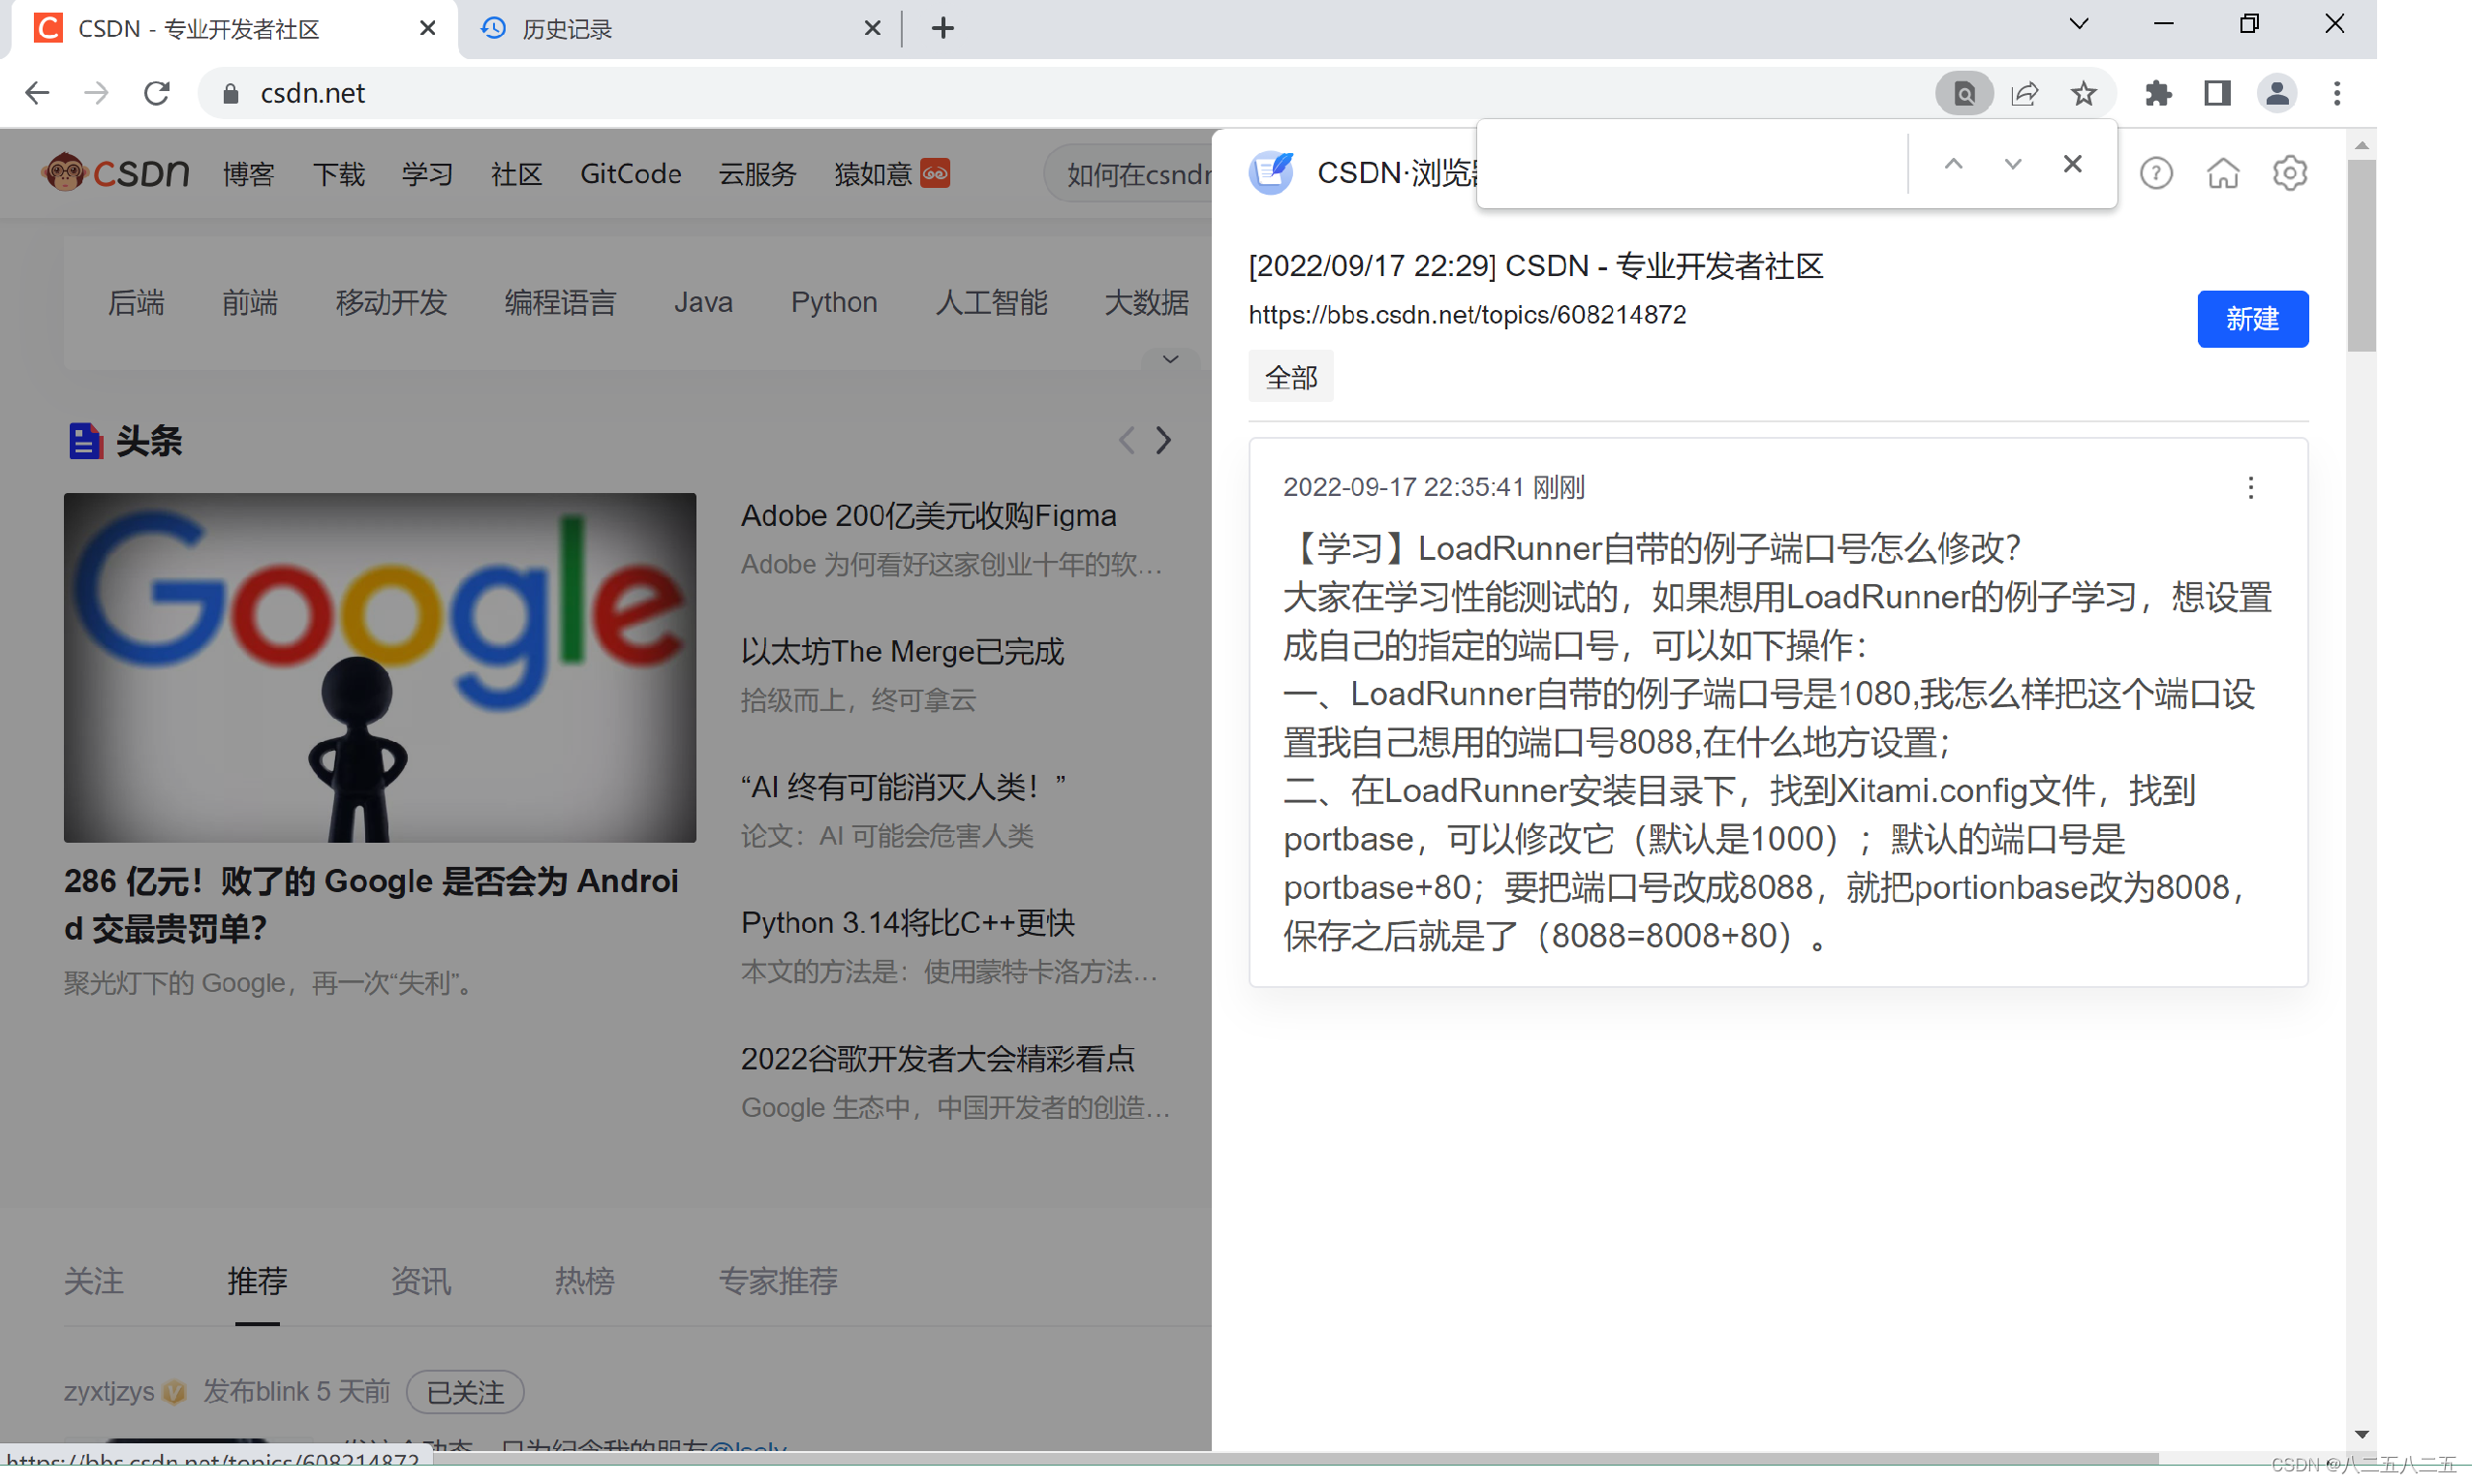This screenshot has height=1484, width=2472.
Task: Click the bookmark star icon
Action: point(2083,93)
